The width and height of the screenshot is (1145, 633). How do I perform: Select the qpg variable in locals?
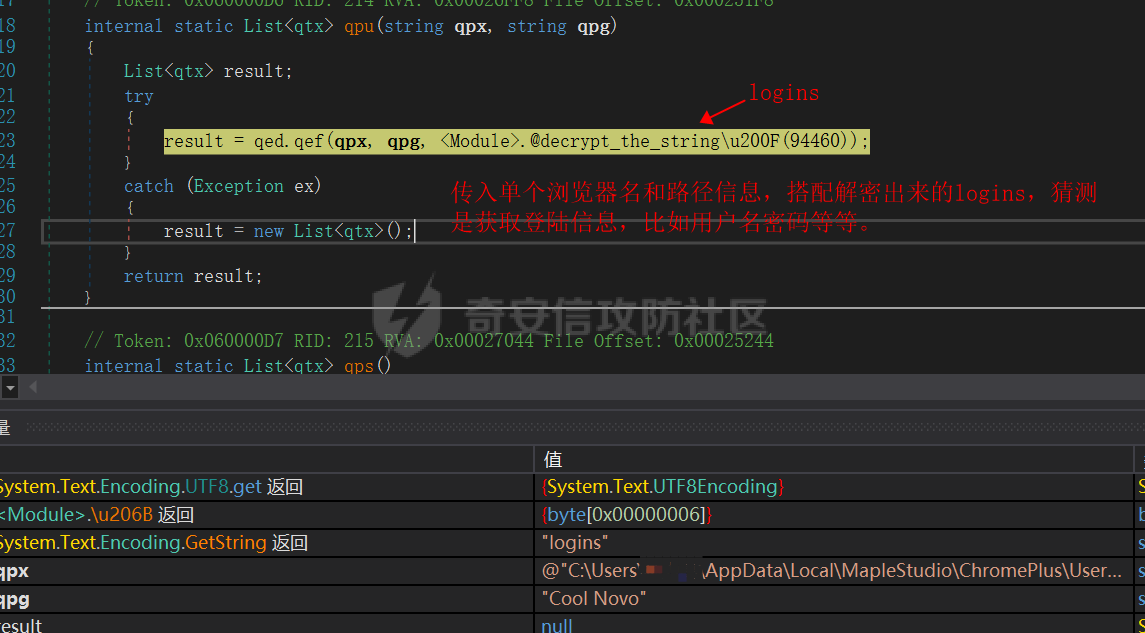(14, 599)
